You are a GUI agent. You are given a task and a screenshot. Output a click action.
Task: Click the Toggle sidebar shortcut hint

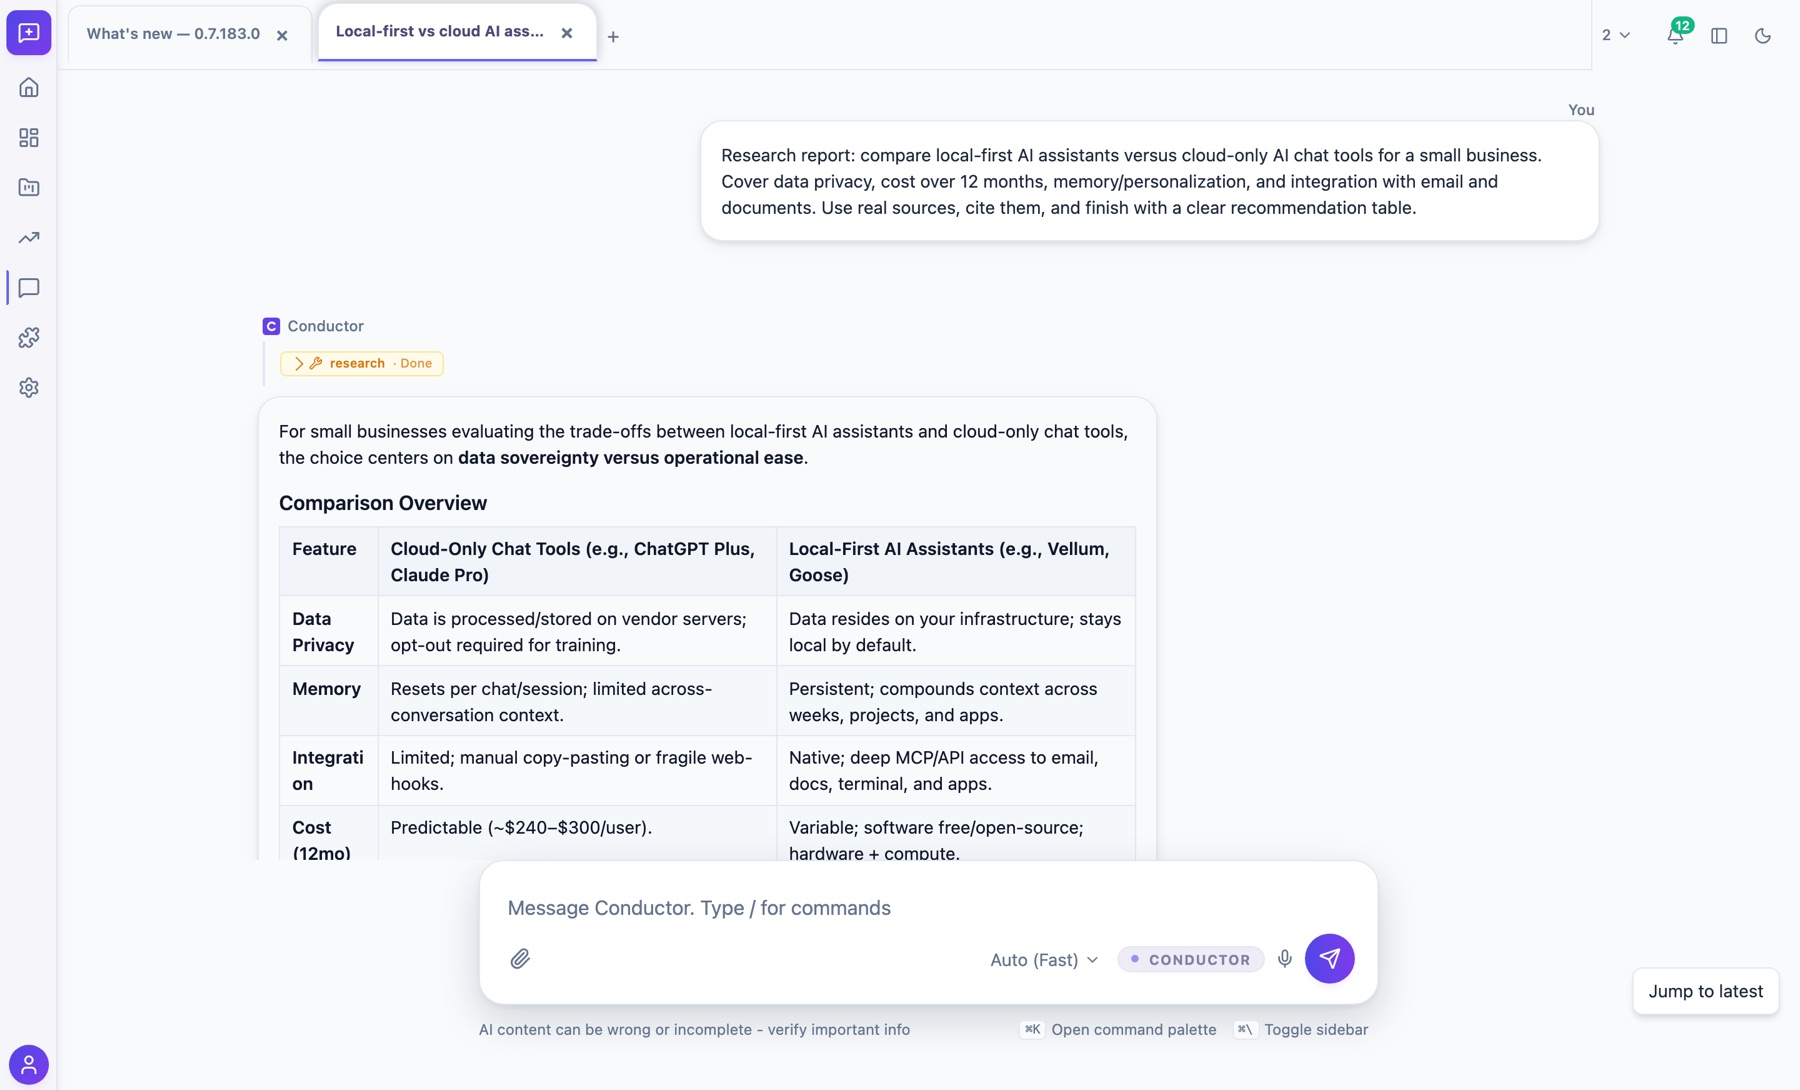[1301, 1029]
